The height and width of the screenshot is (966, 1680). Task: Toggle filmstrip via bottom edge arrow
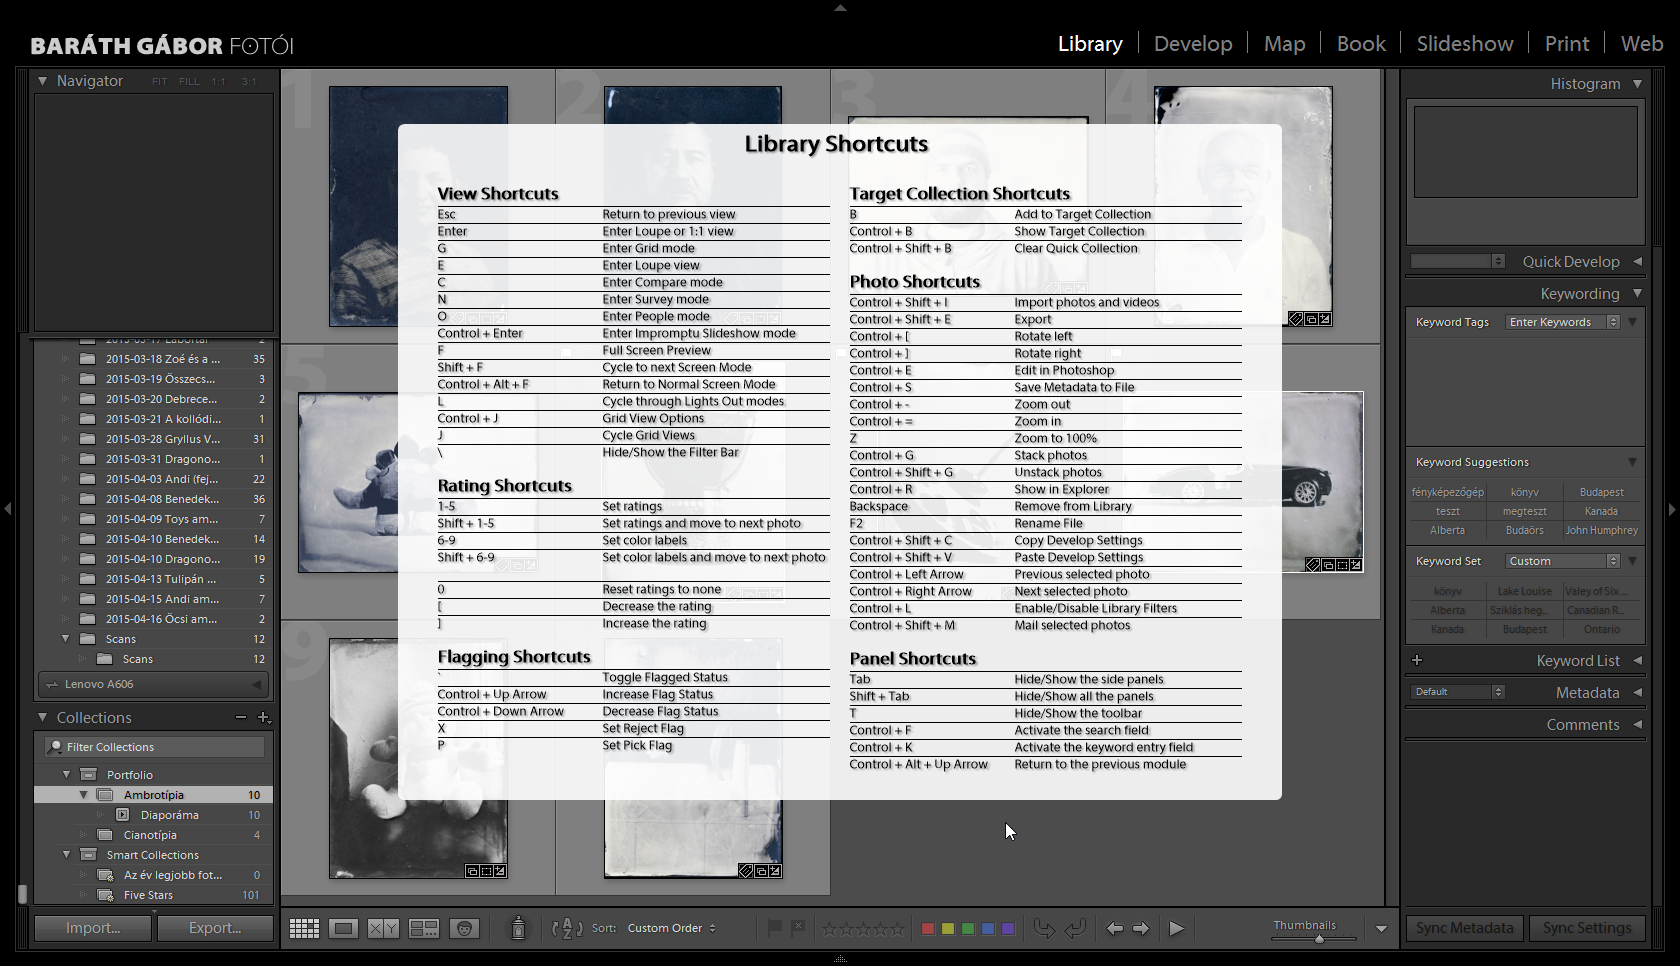[x=840, y=959]
